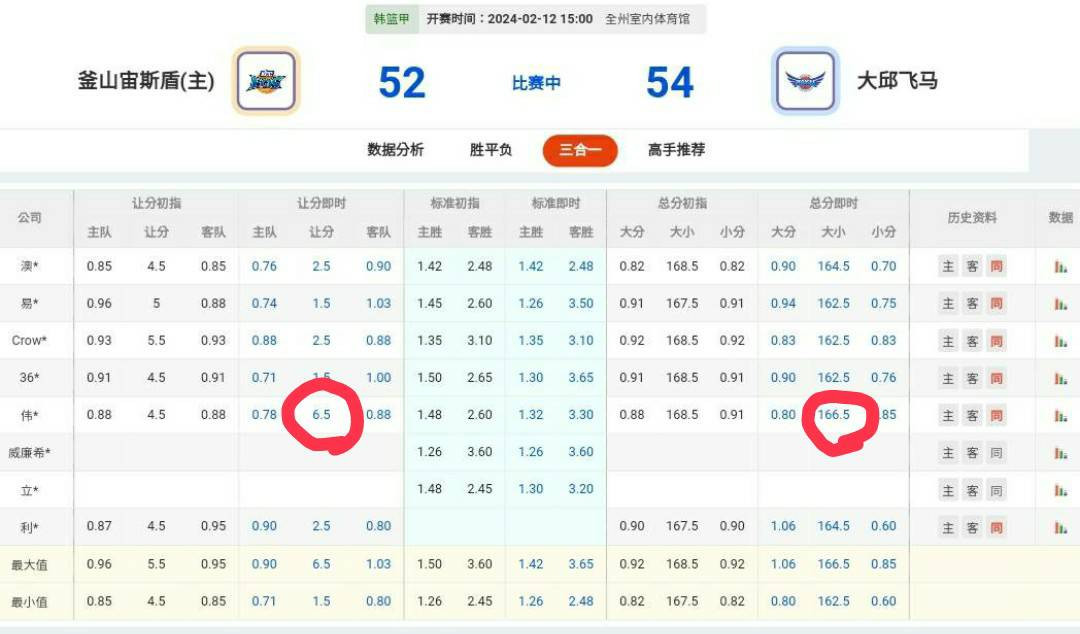Click the 客 history button in 伟* row

973,416
